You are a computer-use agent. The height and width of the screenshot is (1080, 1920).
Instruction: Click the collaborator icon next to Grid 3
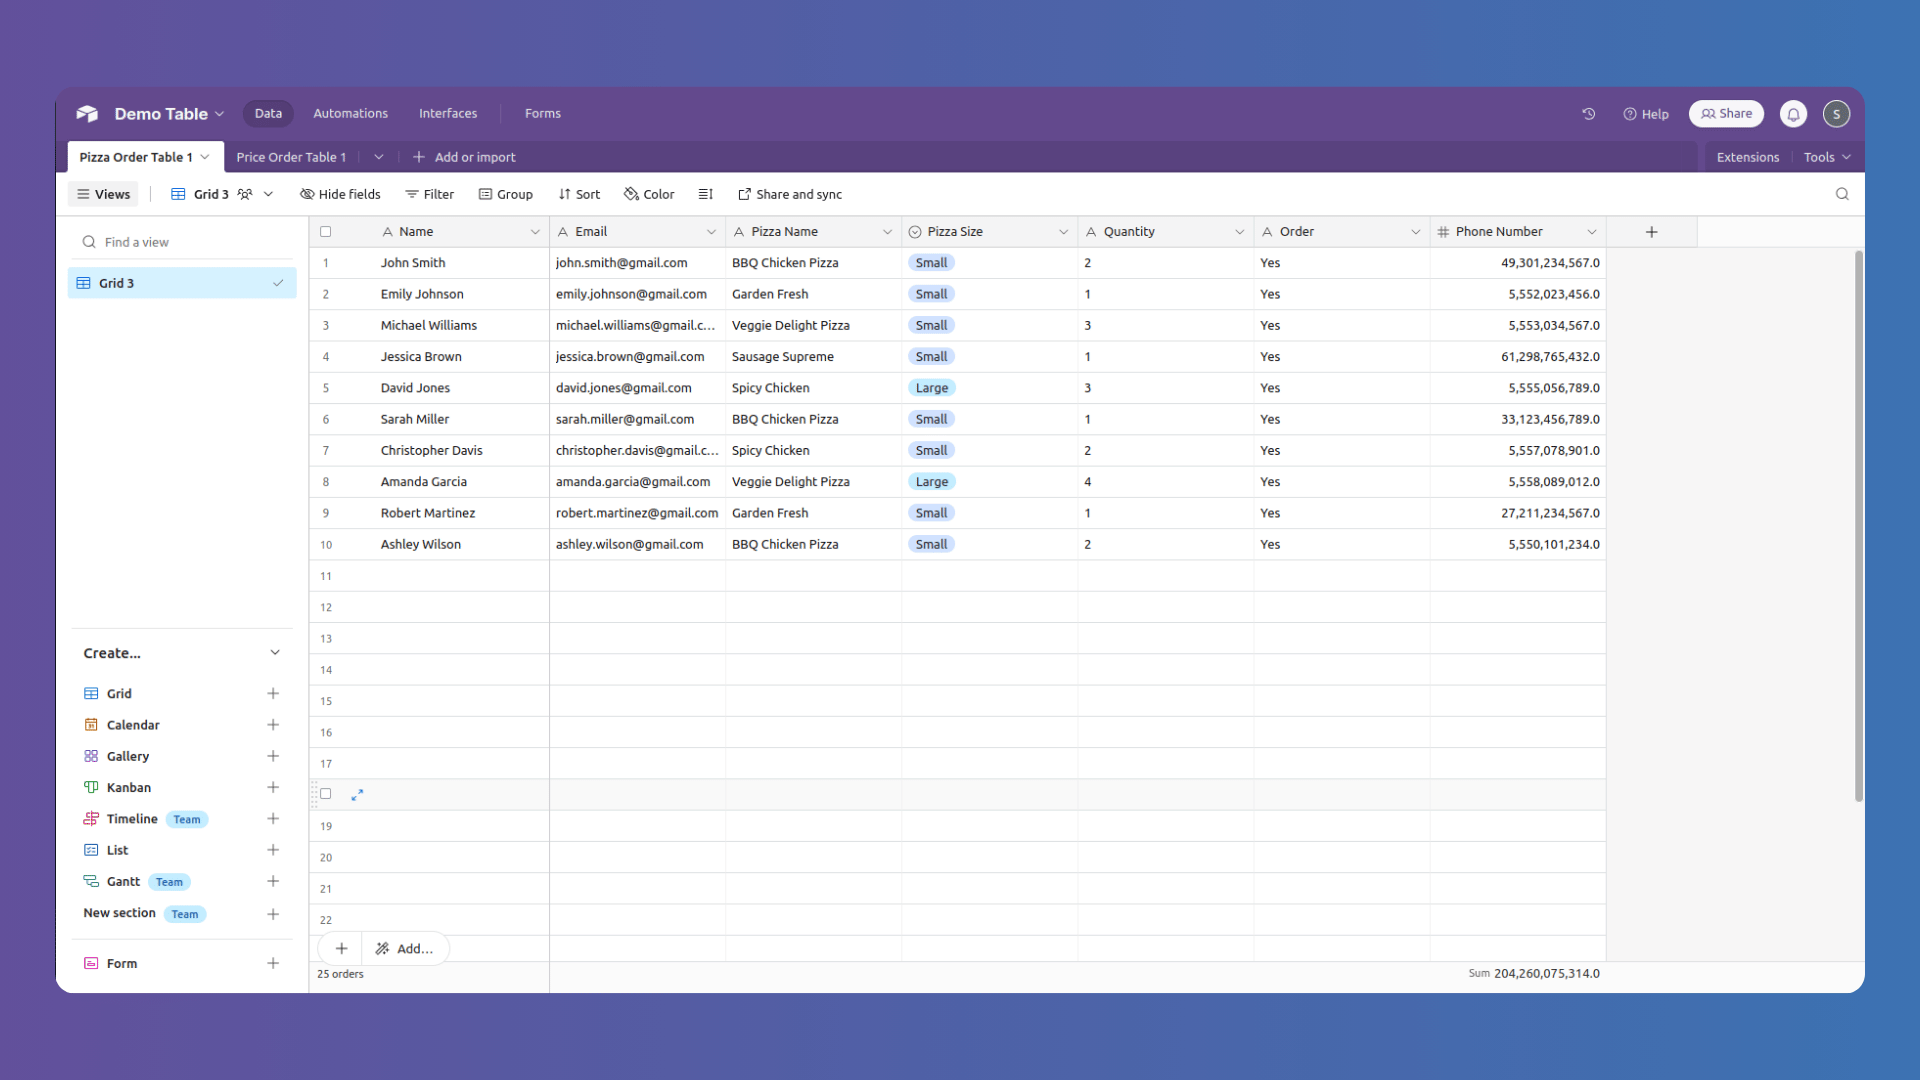pyautogui.click(x=245, y=194)
